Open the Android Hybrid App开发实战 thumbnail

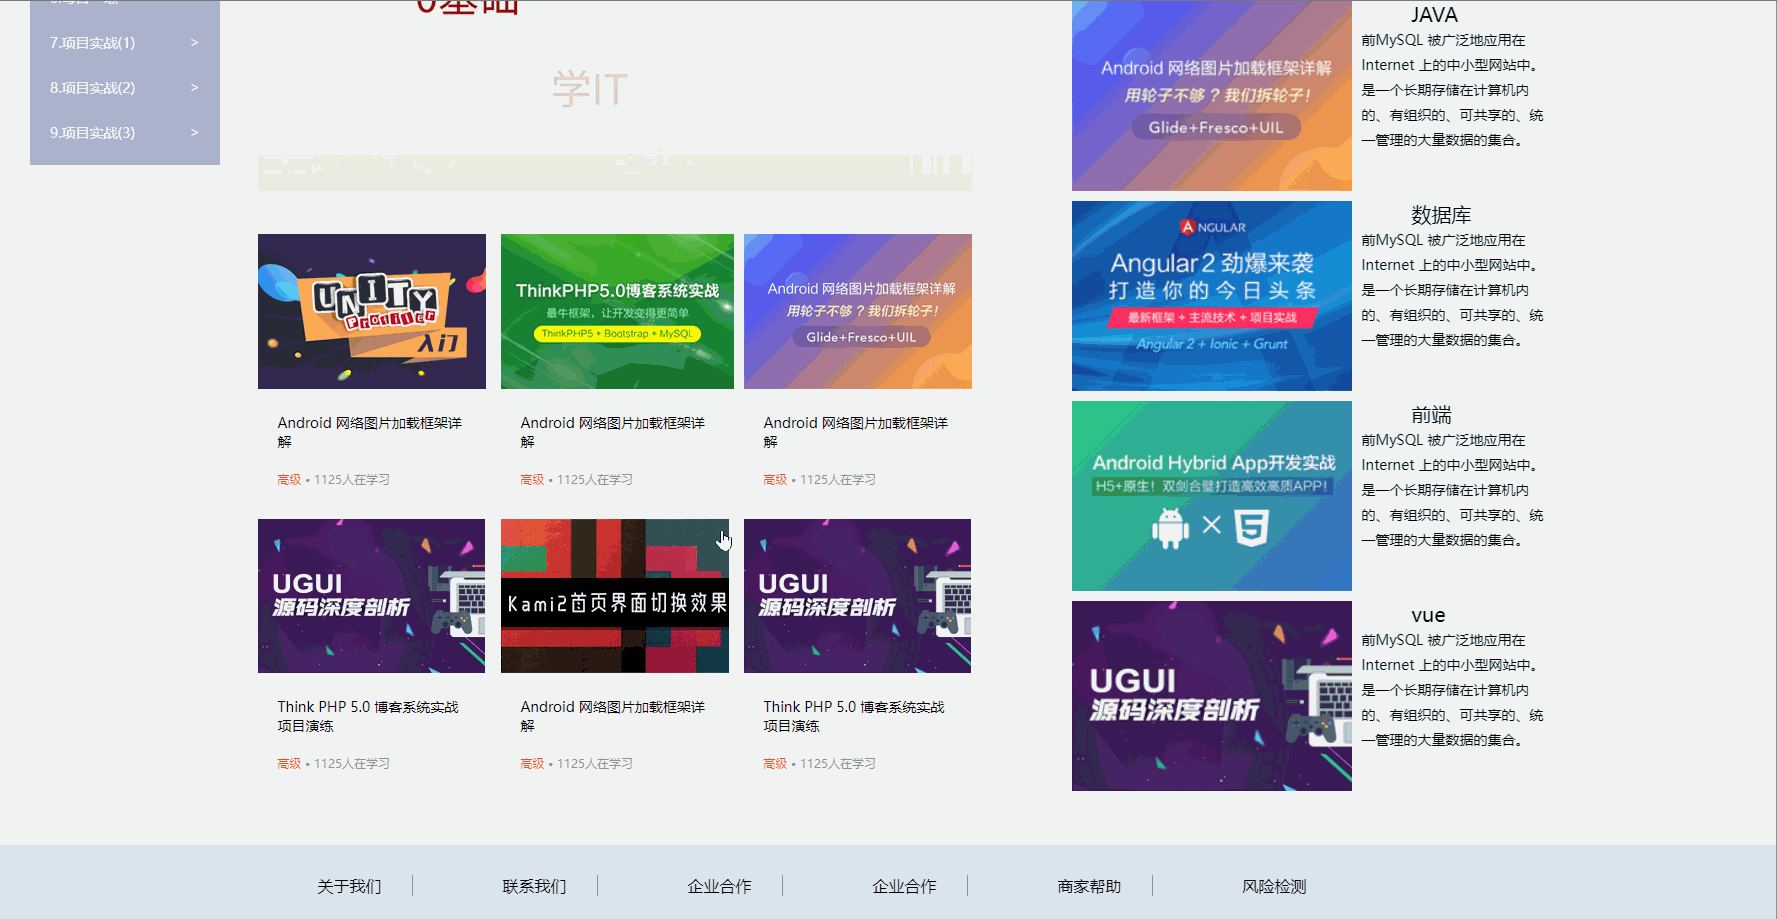point(1212,496)
